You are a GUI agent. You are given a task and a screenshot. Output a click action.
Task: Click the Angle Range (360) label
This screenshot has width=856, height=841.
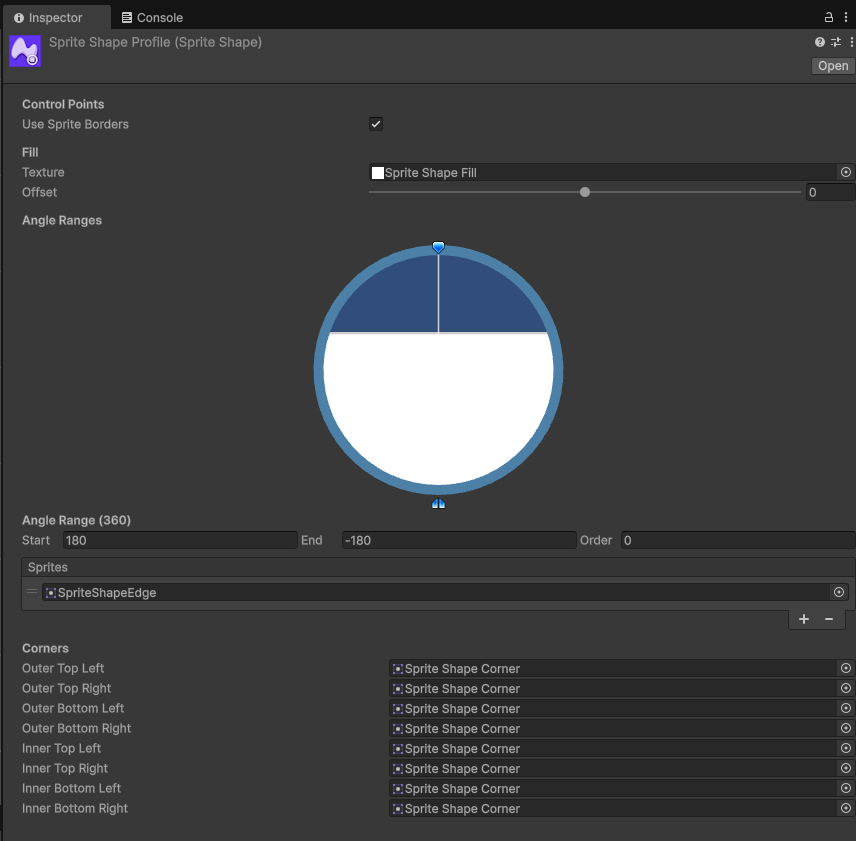click(x=76, y=520)
